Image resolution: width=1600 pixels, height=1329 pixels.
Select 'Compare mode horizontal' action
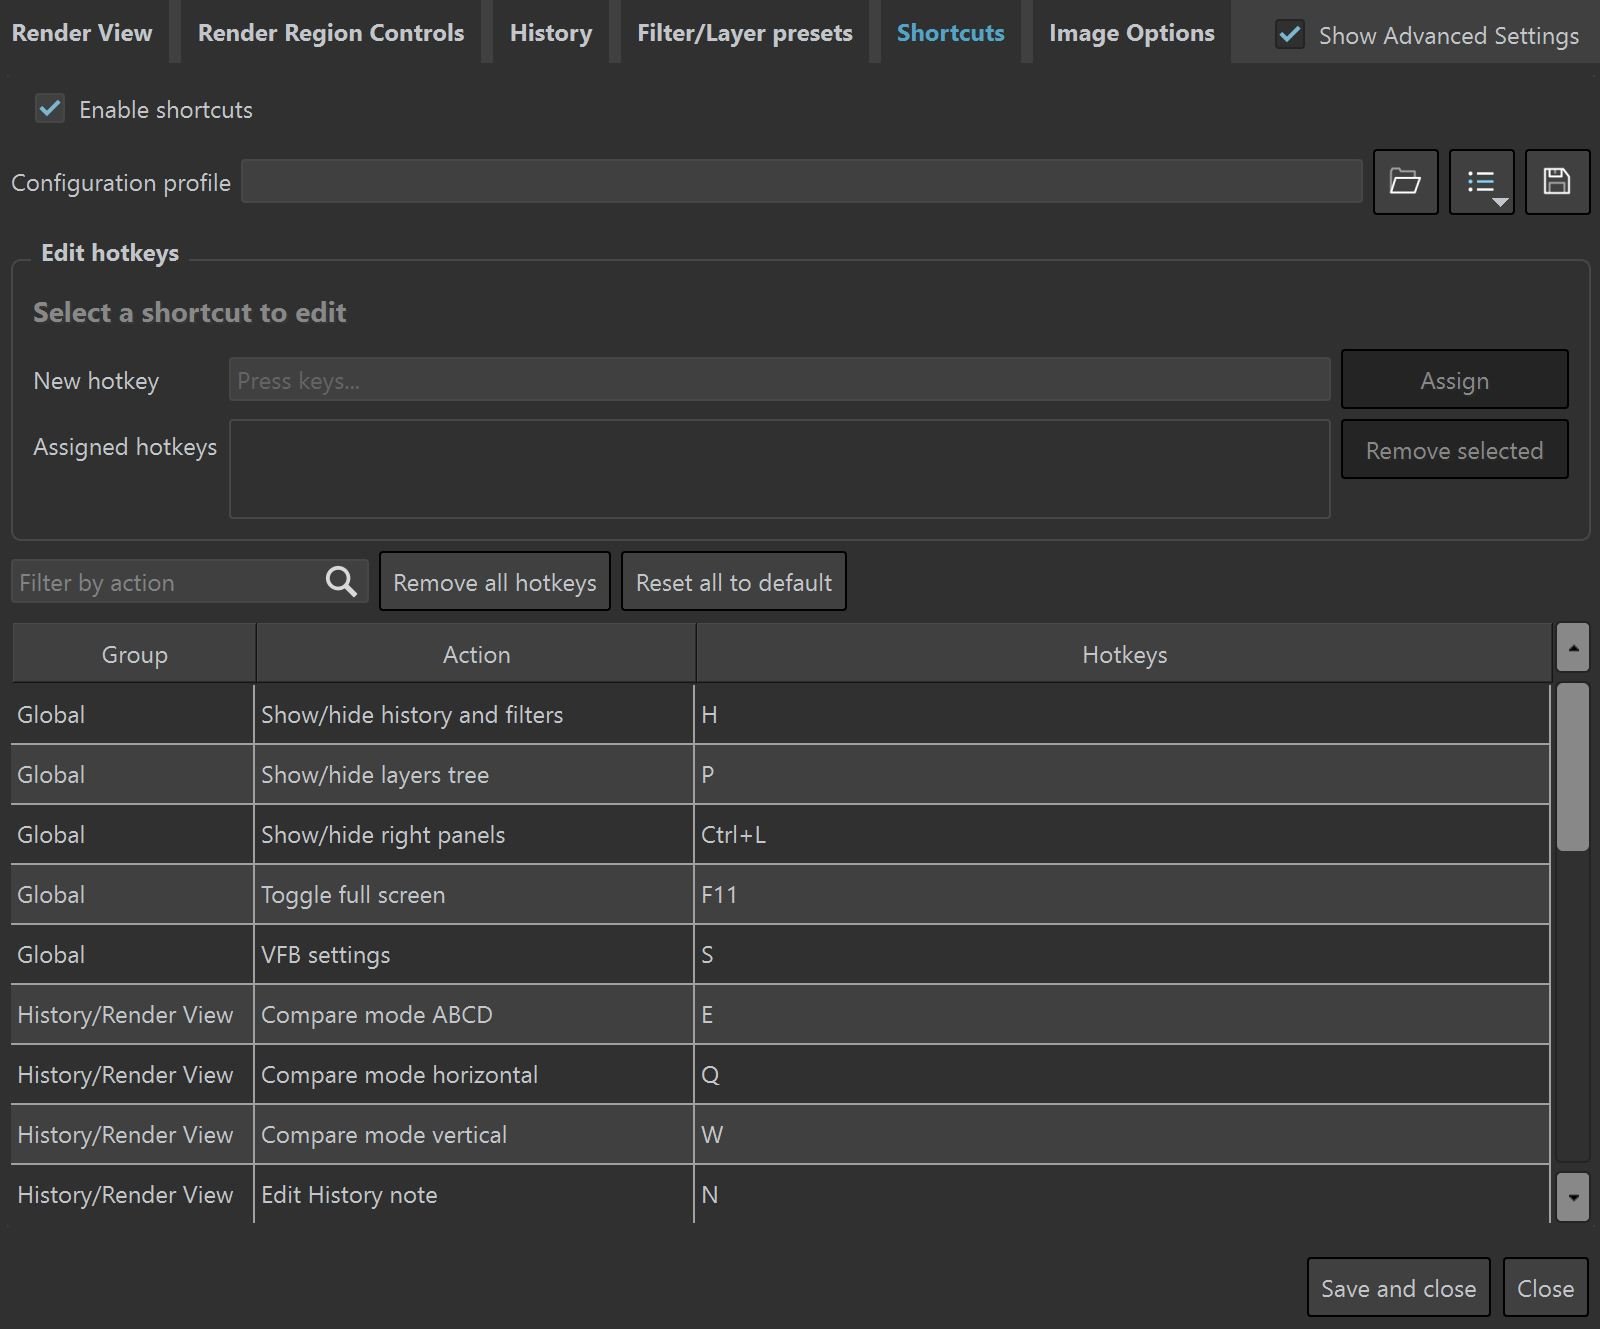coord(474,1074)
